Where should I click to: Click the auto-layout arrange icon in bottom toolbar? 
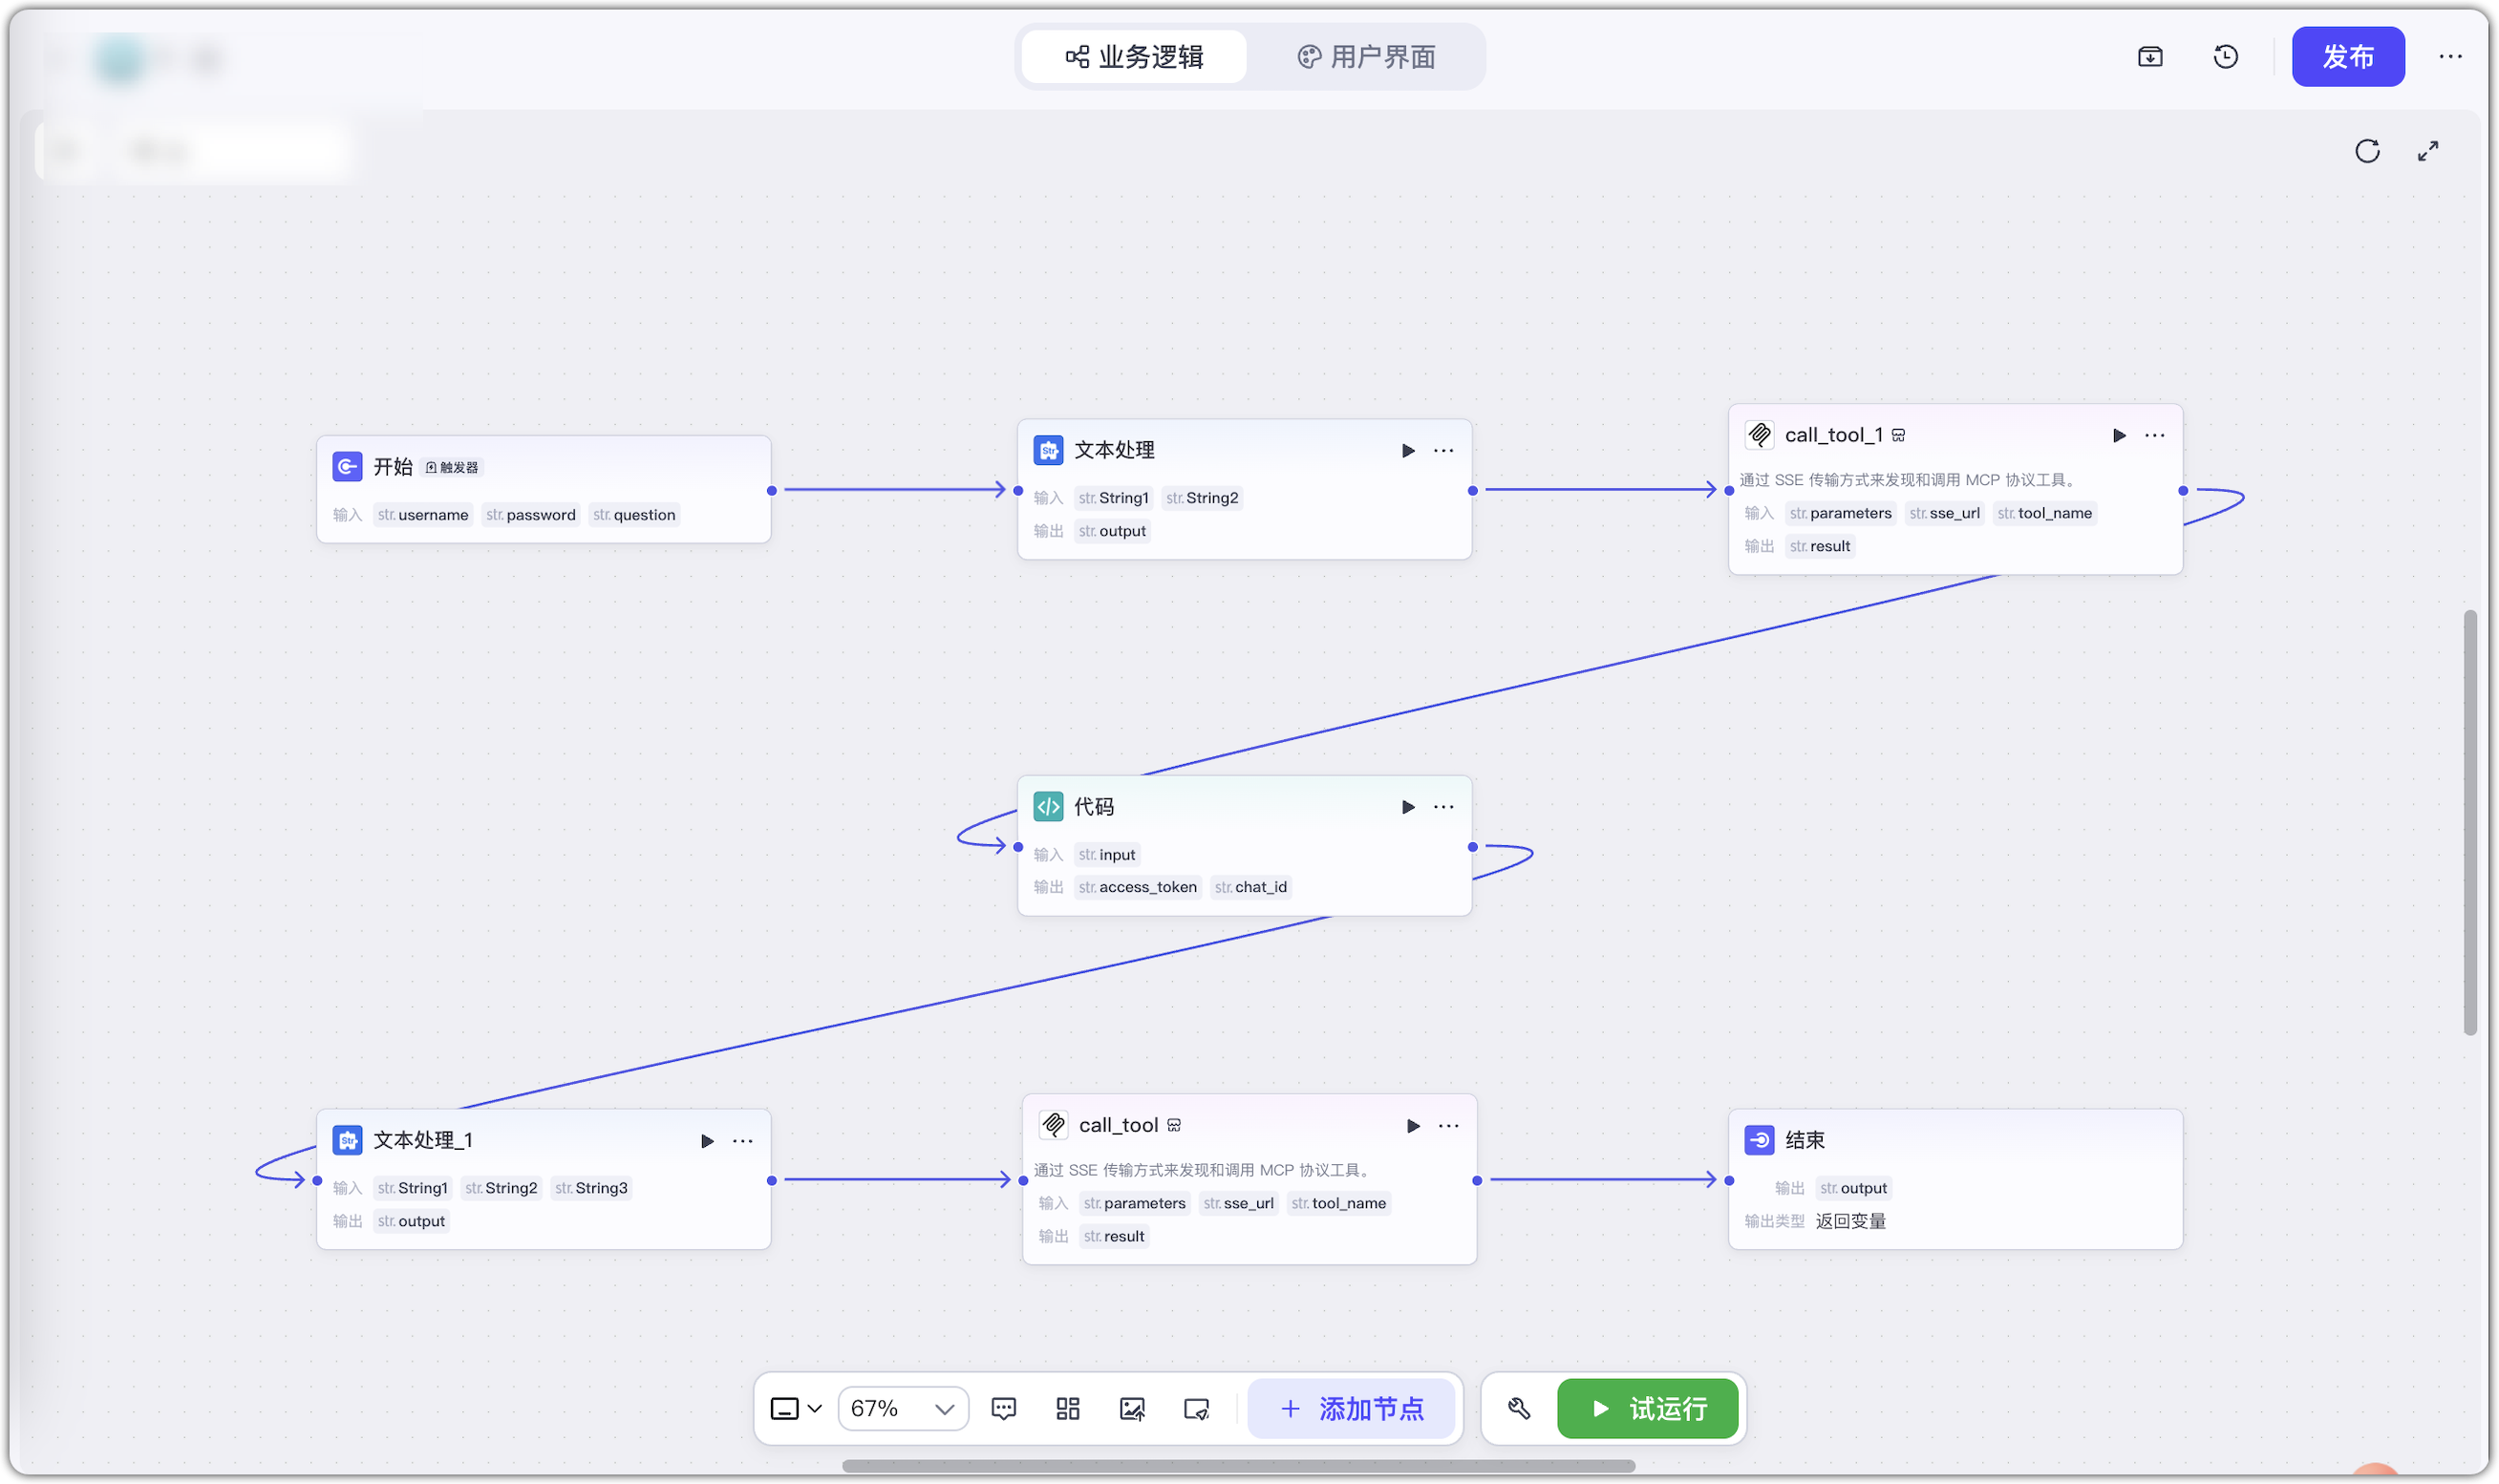(x=1067, y=1408)
